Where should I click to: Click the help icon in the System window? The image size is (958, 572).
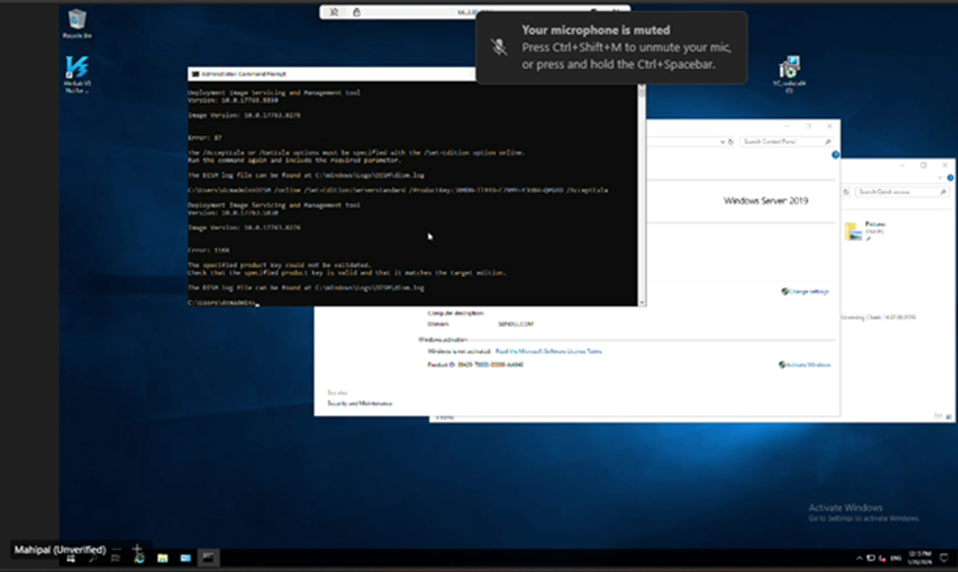tap(835, 155)
